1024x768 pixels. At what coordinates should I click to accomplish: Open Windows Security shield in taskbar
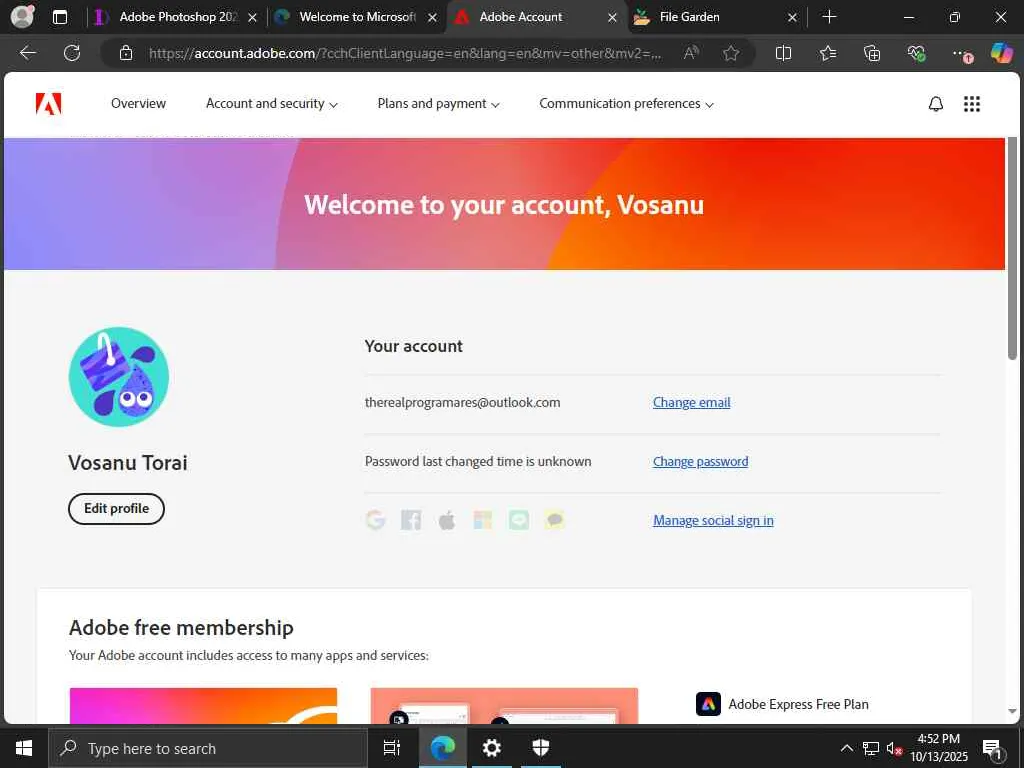coord(541,748)
